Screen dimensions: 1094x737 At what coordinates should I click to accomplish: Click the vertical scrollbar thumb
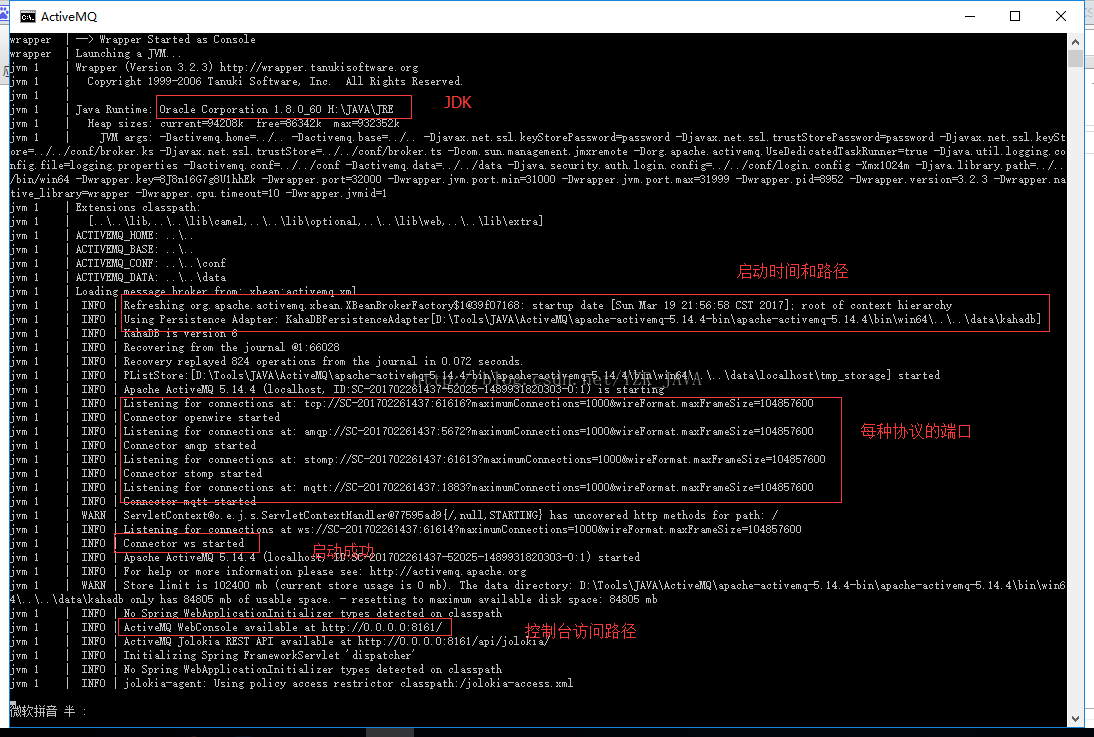tap(1075, 59)
